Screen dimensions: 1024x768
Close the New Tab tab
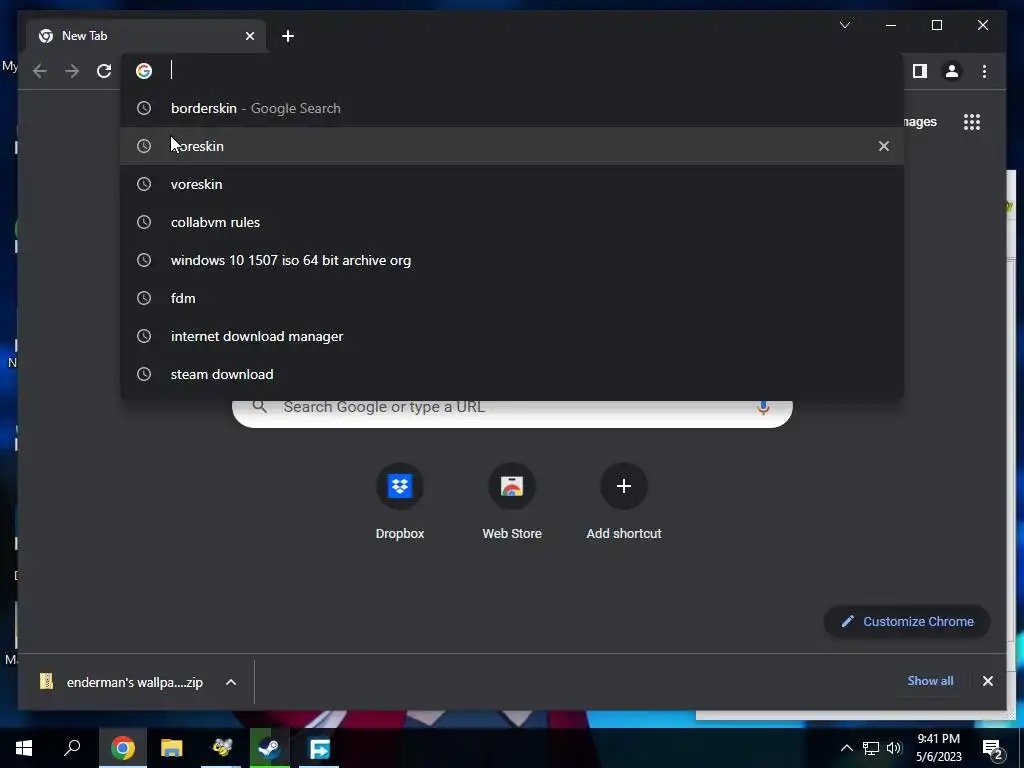coord(249,36)
